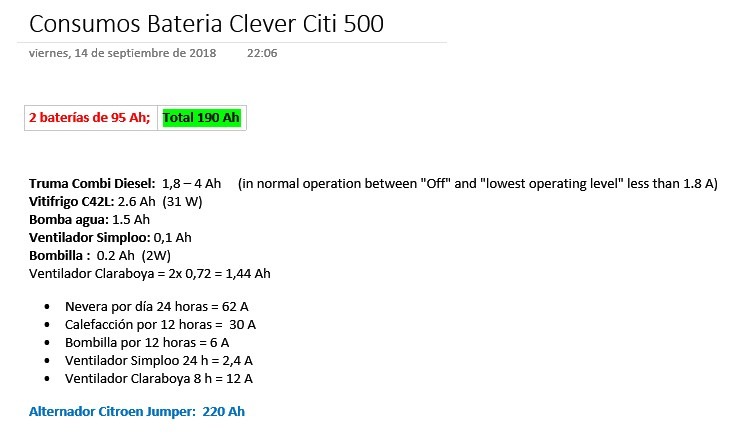Click the bullet before 'Ventilador Claraboya 8 h'

point(47,379)
